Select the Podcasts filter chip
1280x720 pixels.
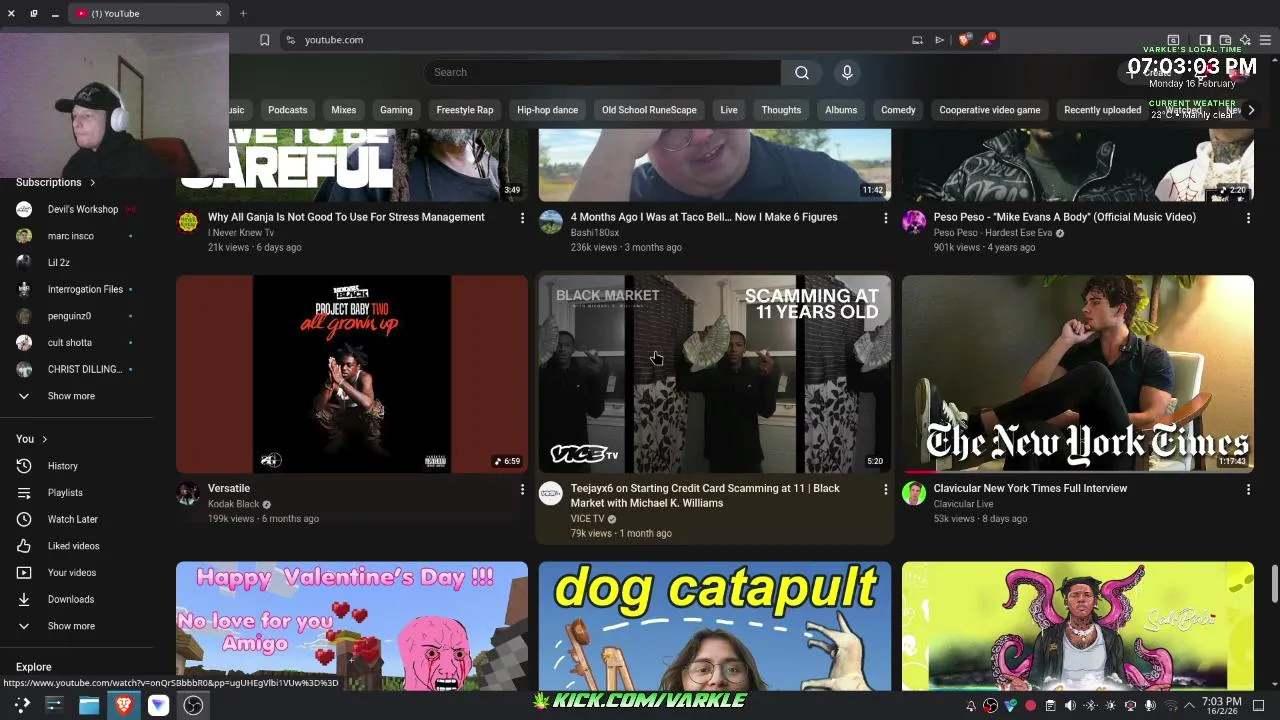(x=287, y=110)
